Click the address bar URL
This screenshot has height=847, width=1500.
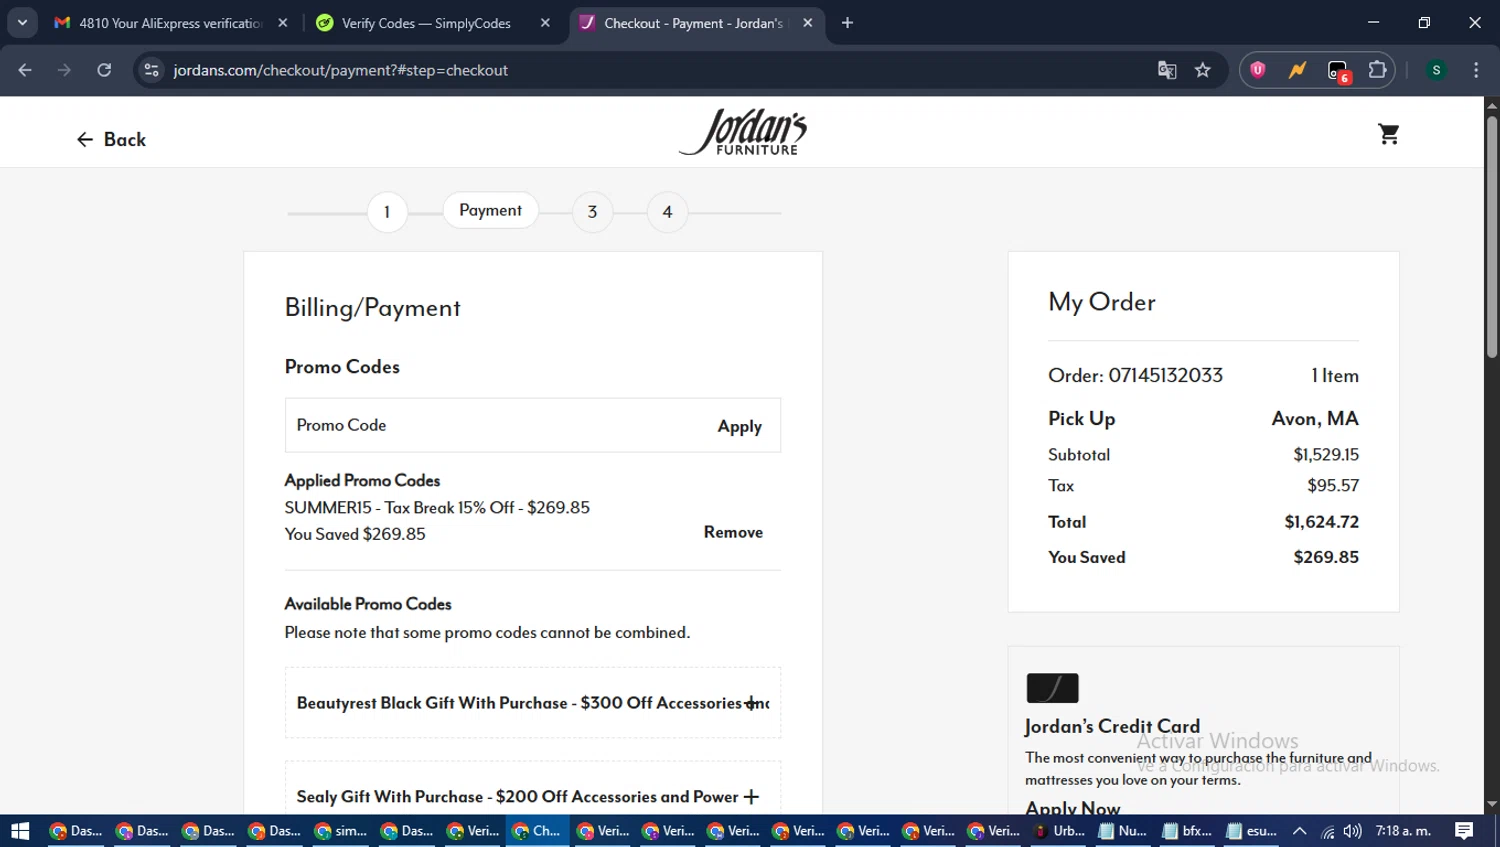(340, 70)
